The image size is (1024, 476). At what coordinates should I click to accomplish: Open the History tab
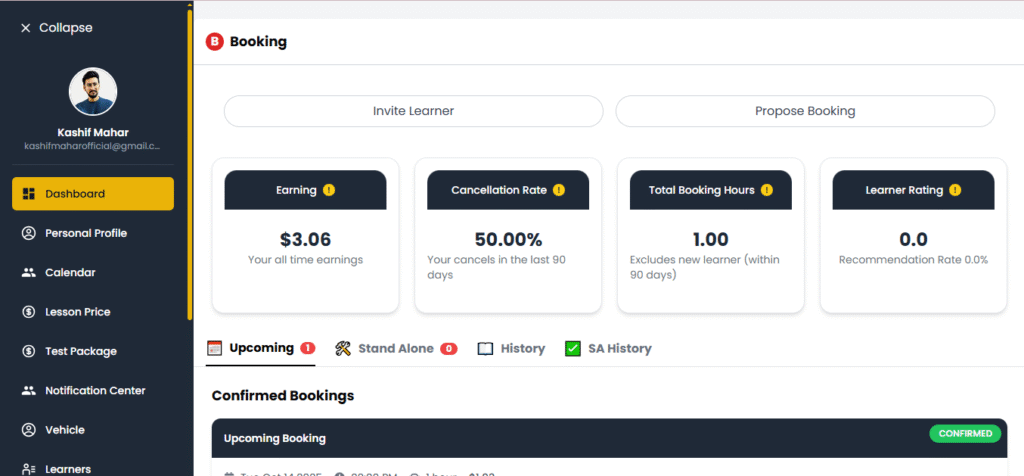click(511, 349)
